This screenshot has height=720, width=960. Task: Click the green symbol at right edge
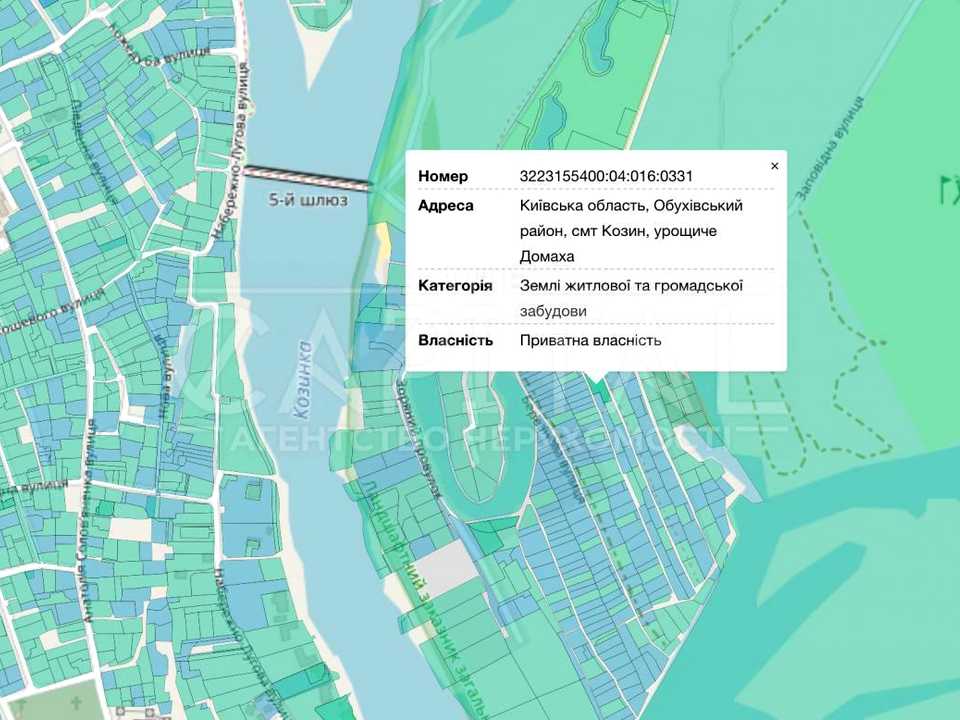pyautogui.click(x=950, y=189)
